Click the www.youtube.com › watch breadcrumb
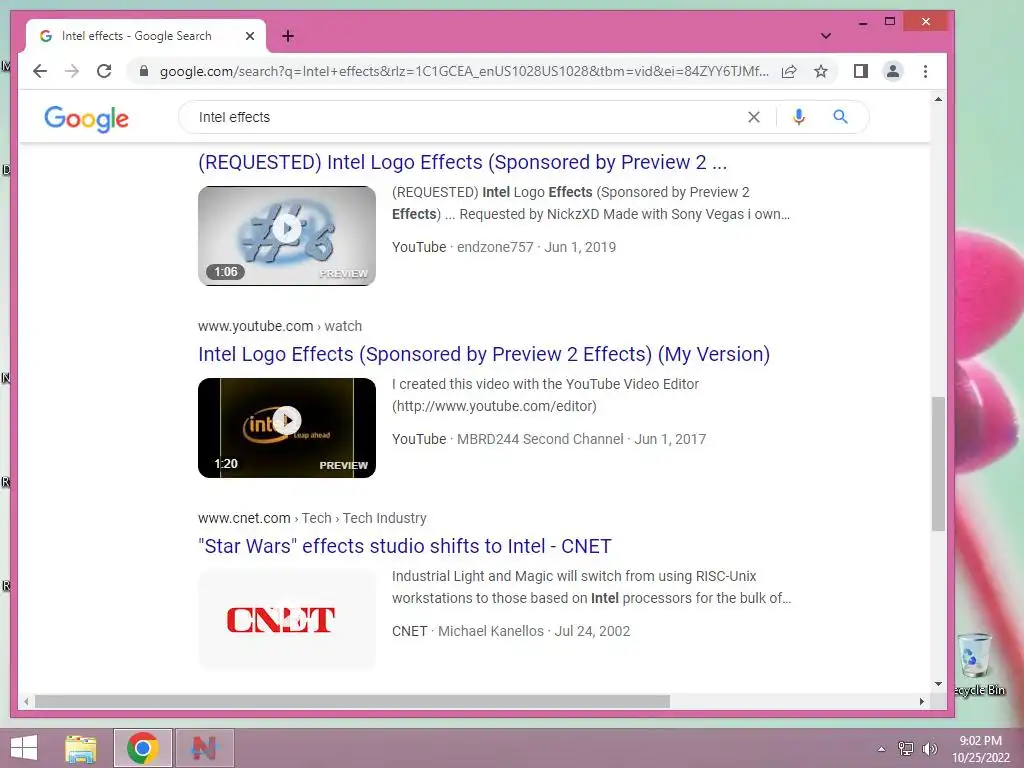Viewport: 1024px width, 768px height. pos(280,326)
